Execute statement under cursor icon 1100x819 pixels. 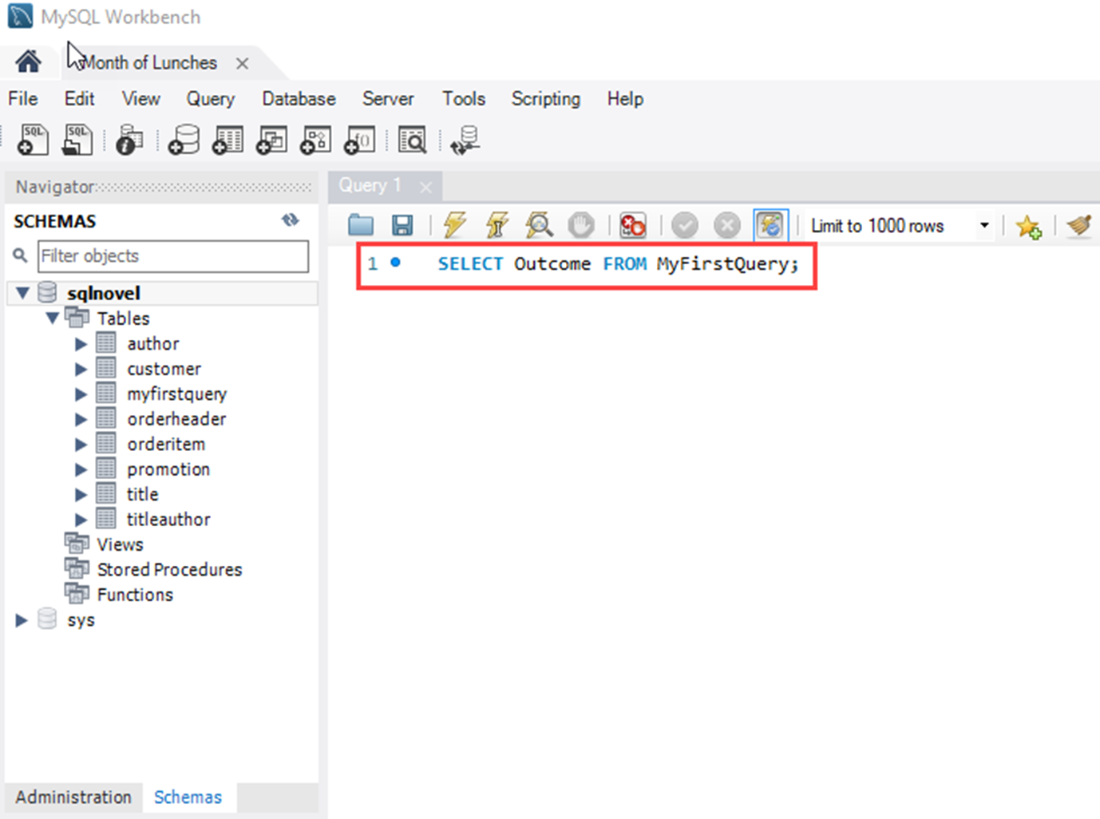coord(497,225)
